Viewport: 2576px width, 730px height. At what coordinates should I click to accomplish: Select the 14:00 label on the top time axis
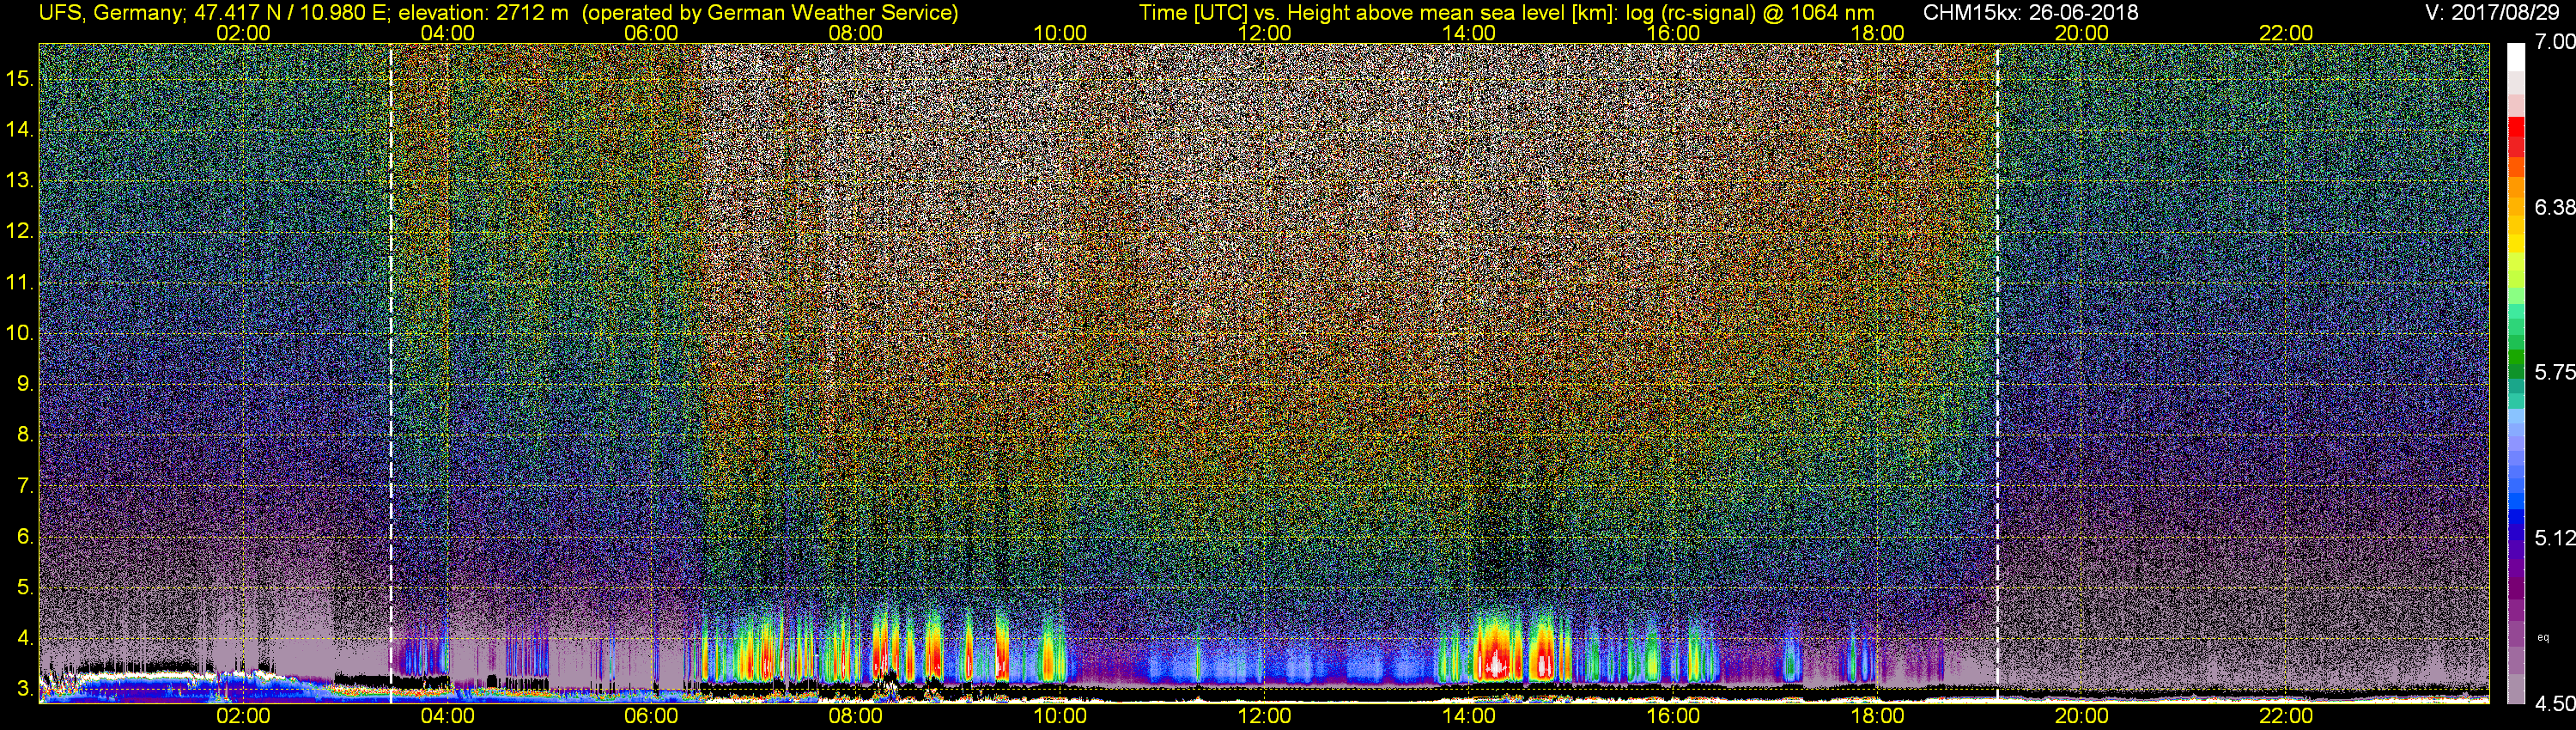pyautogui.click(x=1469, y=33)
